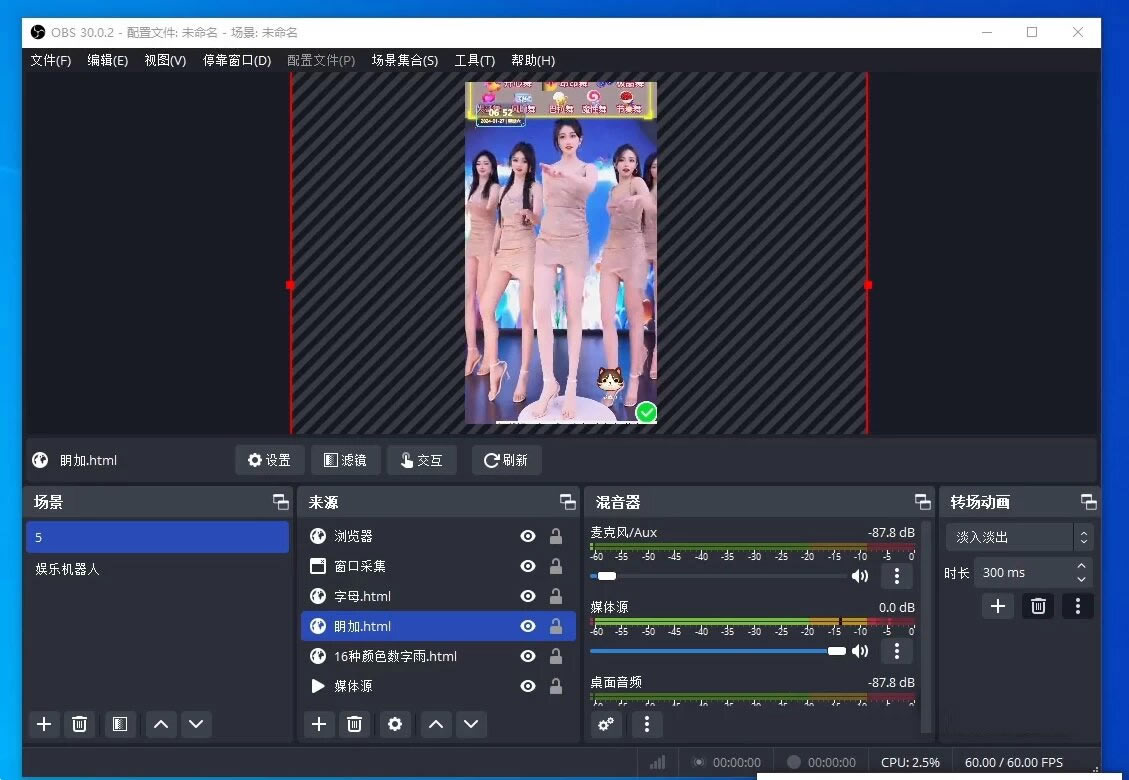Open scene filters icon in Scenes panel
Viewport: 1129px width, 780px height.
(x=120, y=724)
